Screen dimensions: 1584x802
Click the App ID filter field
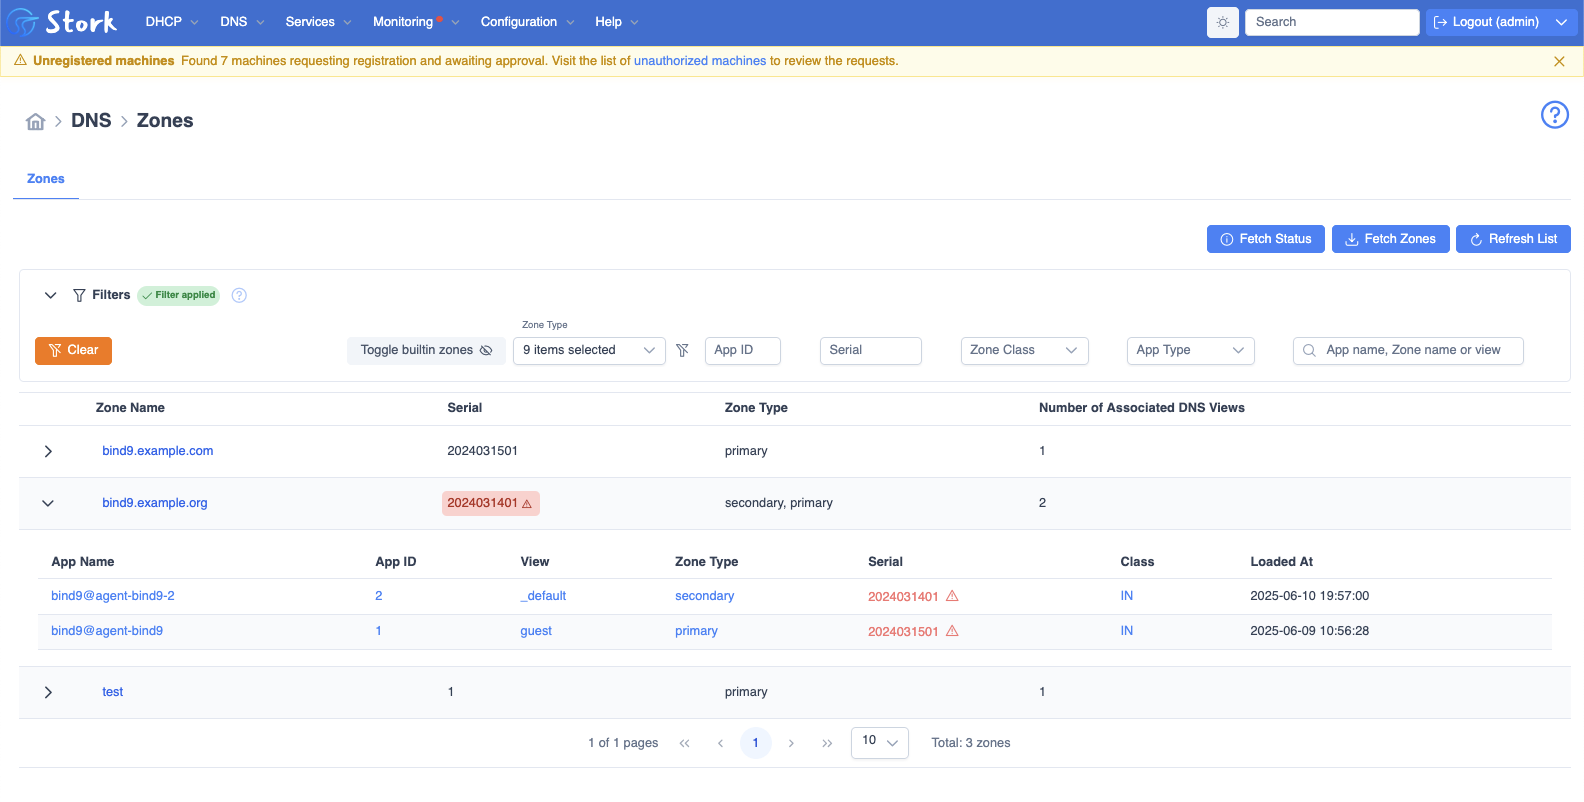(x=743, y=350)
